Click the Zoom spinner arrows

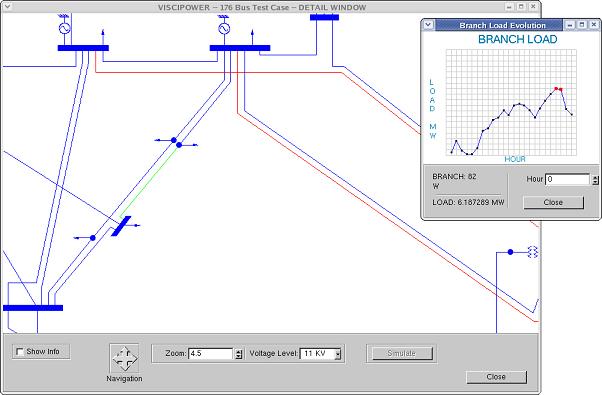point(239,354)
